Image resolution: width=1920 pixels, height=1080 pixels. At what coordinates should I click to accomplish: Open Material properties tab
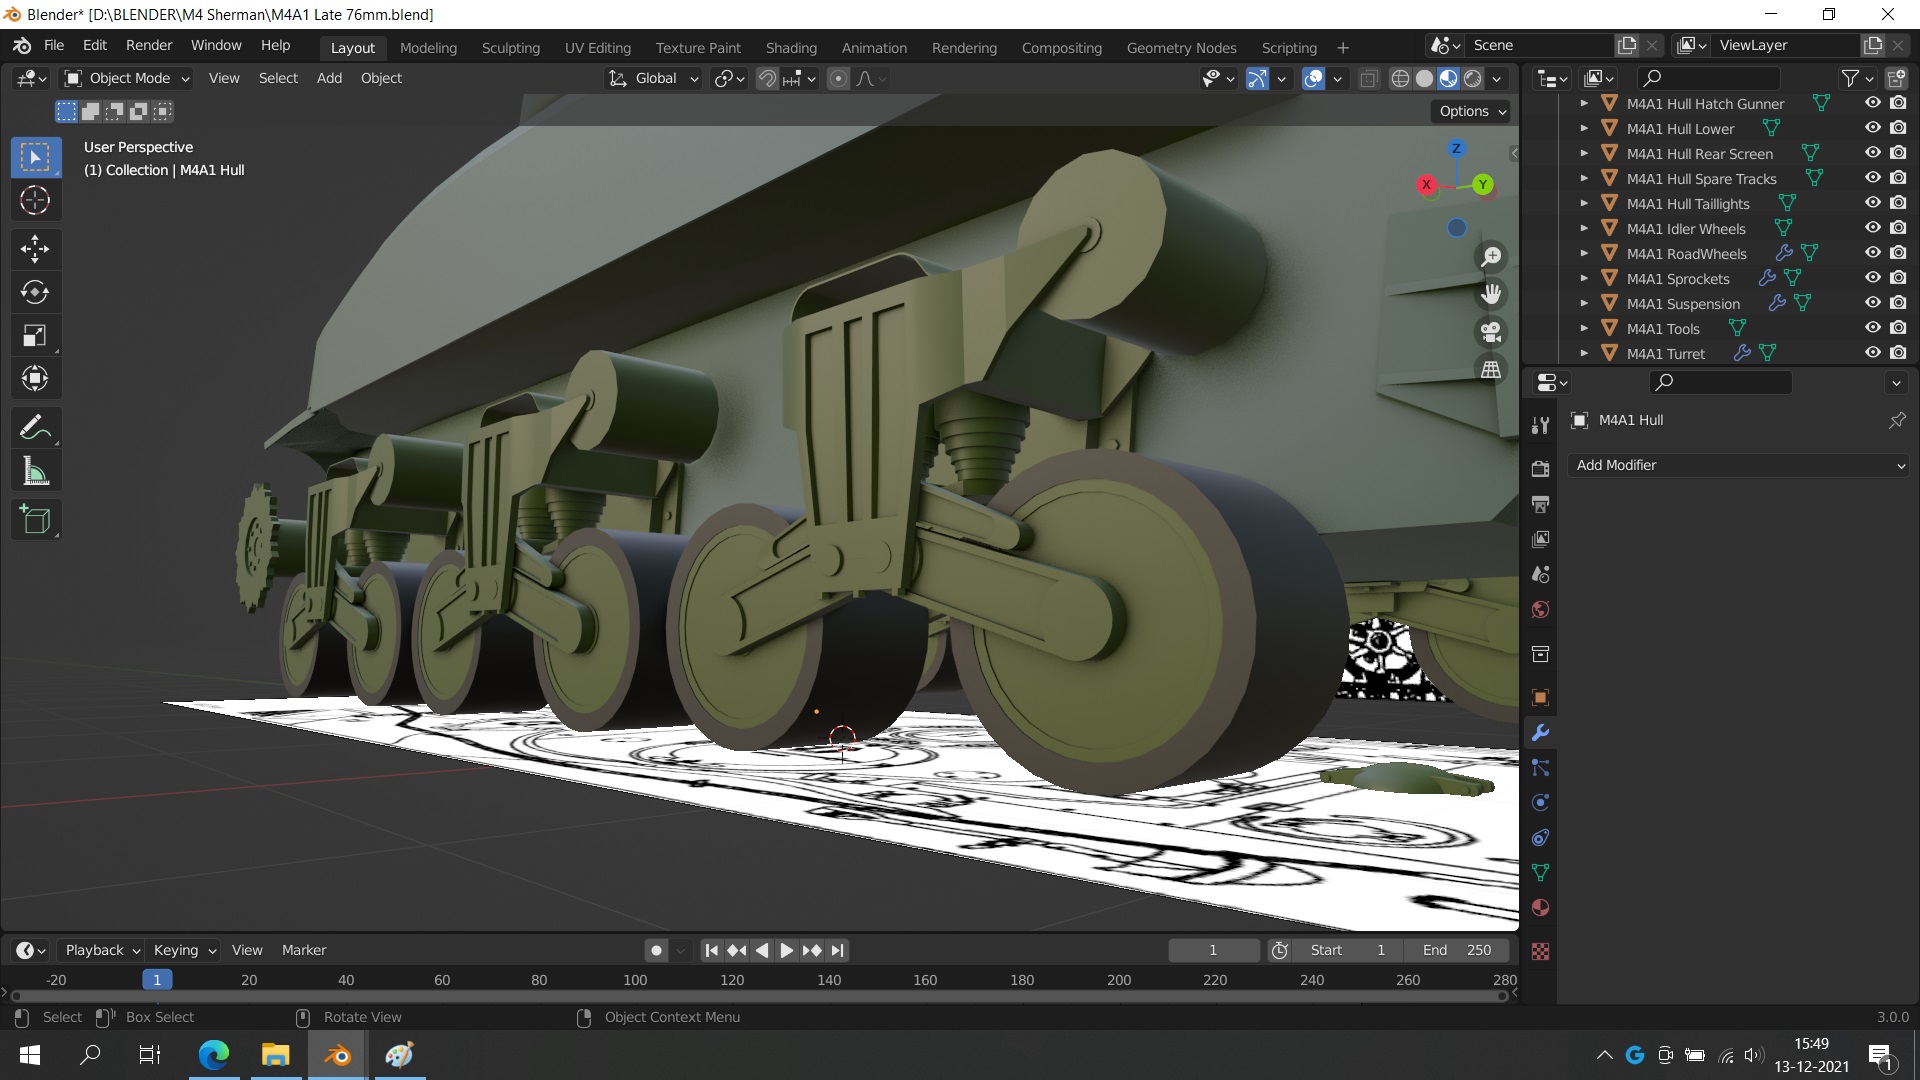[x=1540, y=908]
